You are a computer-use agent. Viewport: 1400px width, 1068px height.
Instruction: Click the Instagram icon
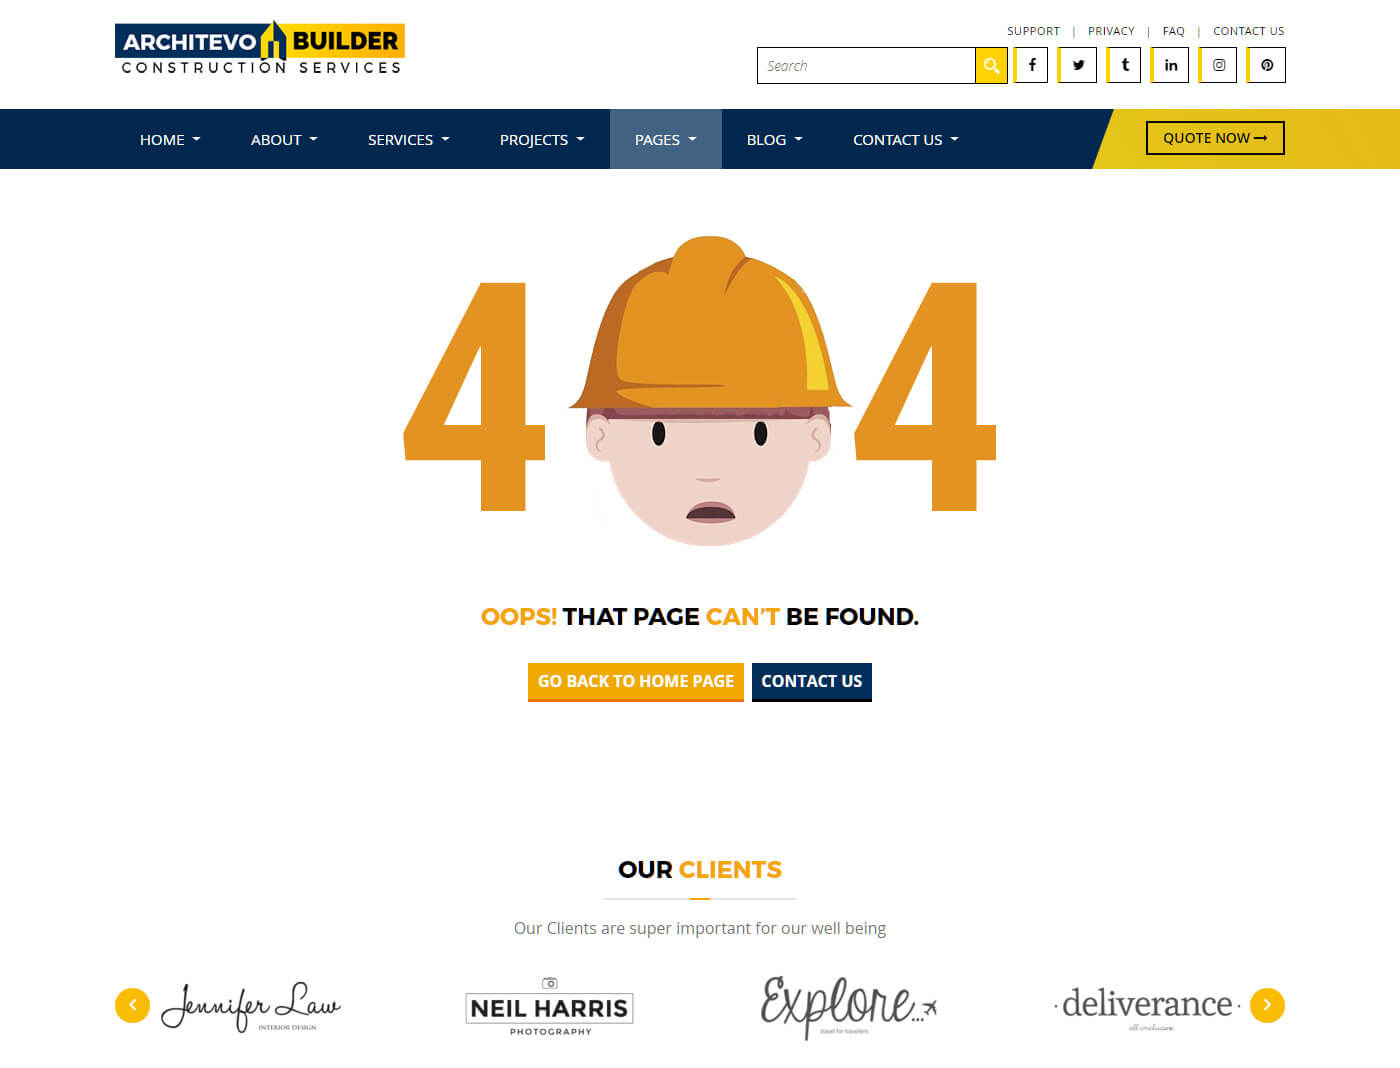1218,65
